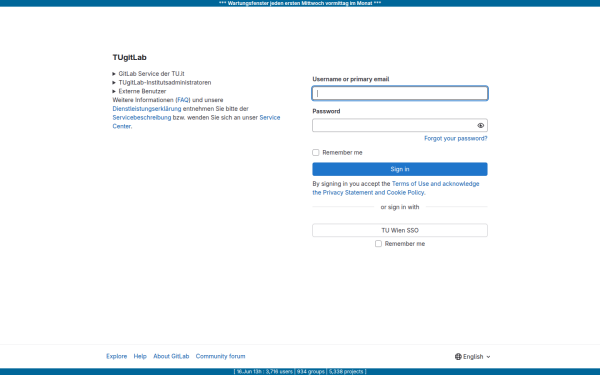
Task: Expand TUgitLab-Institutsadministratoren section
Action: click(x=162, y=82)
